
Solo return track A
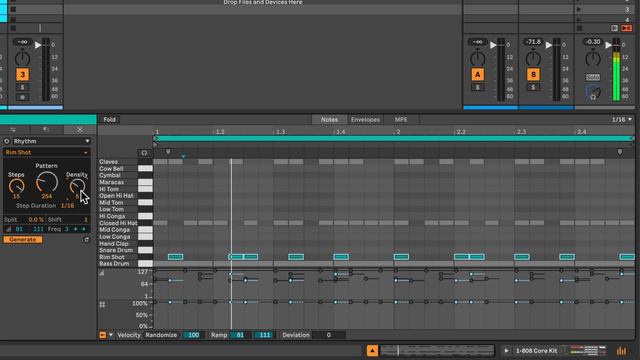click(478, 87)
